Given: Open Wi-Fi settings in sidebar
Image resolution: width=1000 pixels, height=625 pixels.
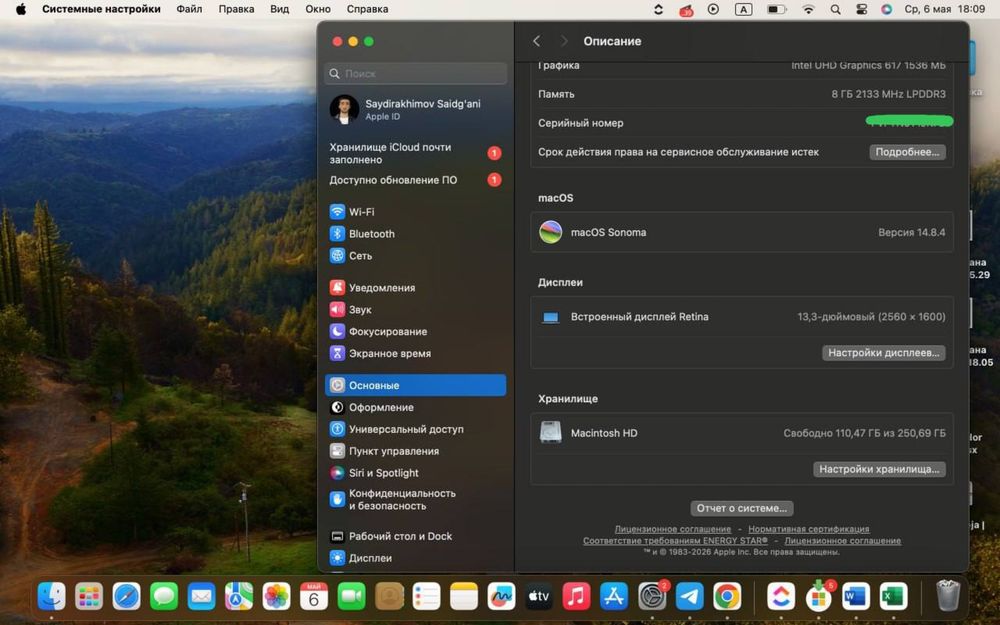Looking at the screenshot, I should [415, 212].
